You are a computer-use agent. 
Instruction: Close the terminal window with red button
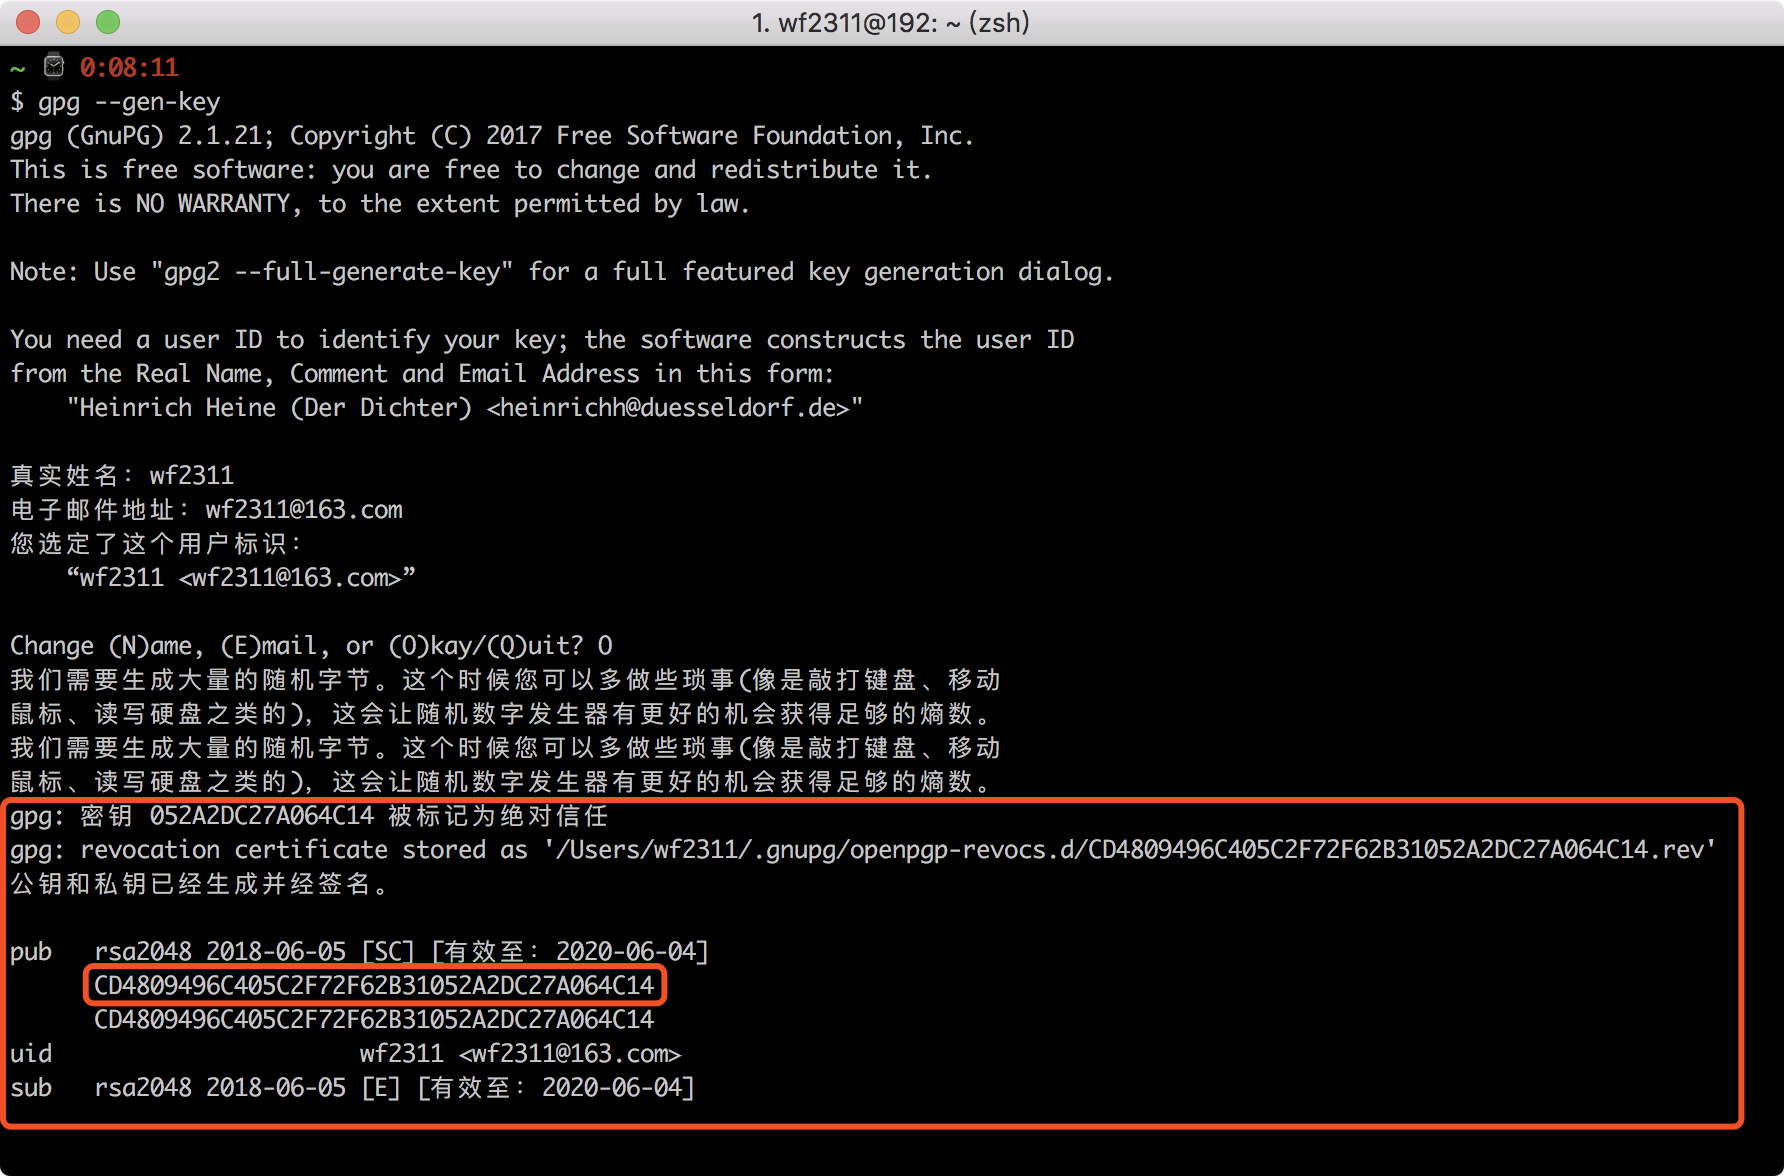pyautogui.click(x=28, y=22)
